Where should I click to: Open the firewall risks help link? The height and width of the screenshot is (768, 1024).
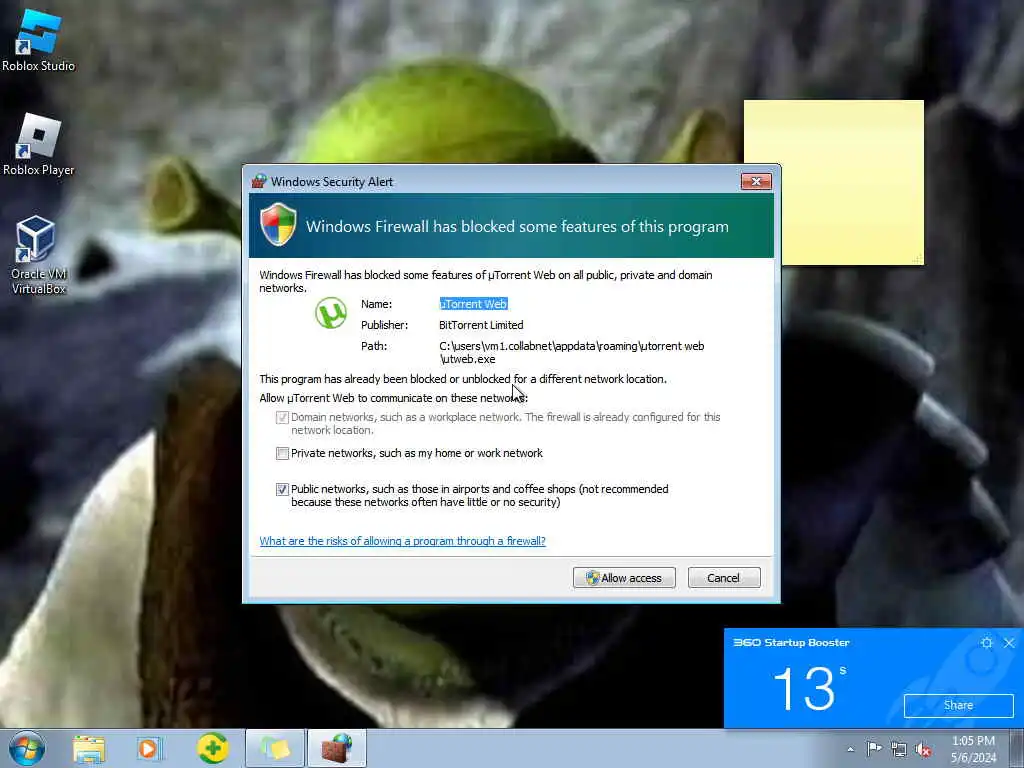tap(402, 541)
